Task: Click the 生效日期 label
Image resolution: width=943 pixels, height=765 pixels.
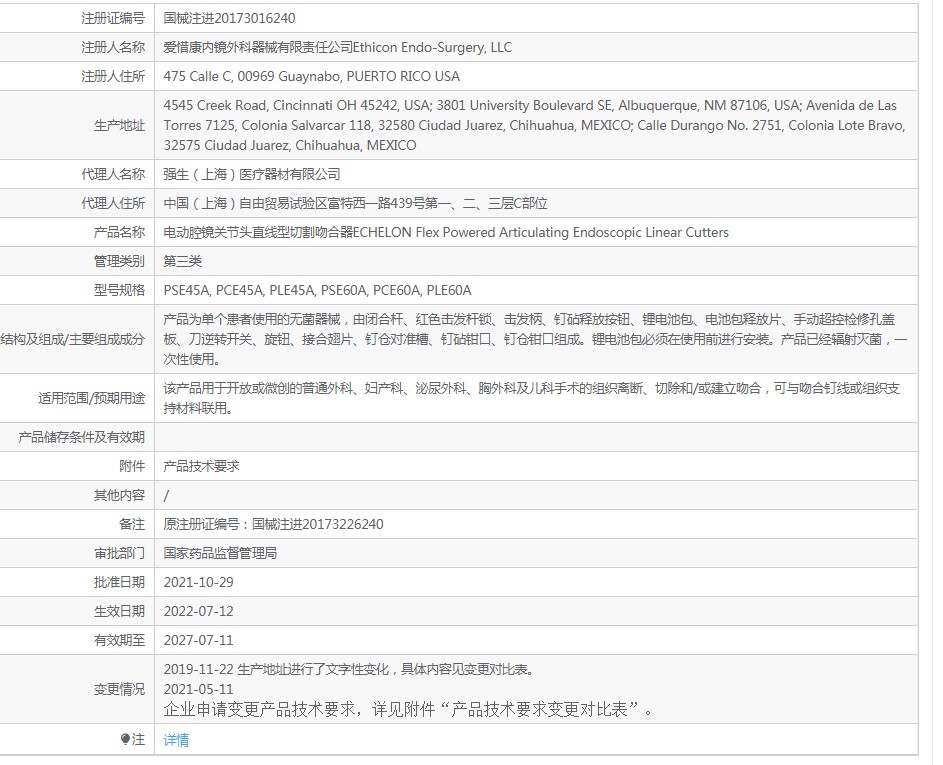Action: pyautogui.click(x=119, y=611)
